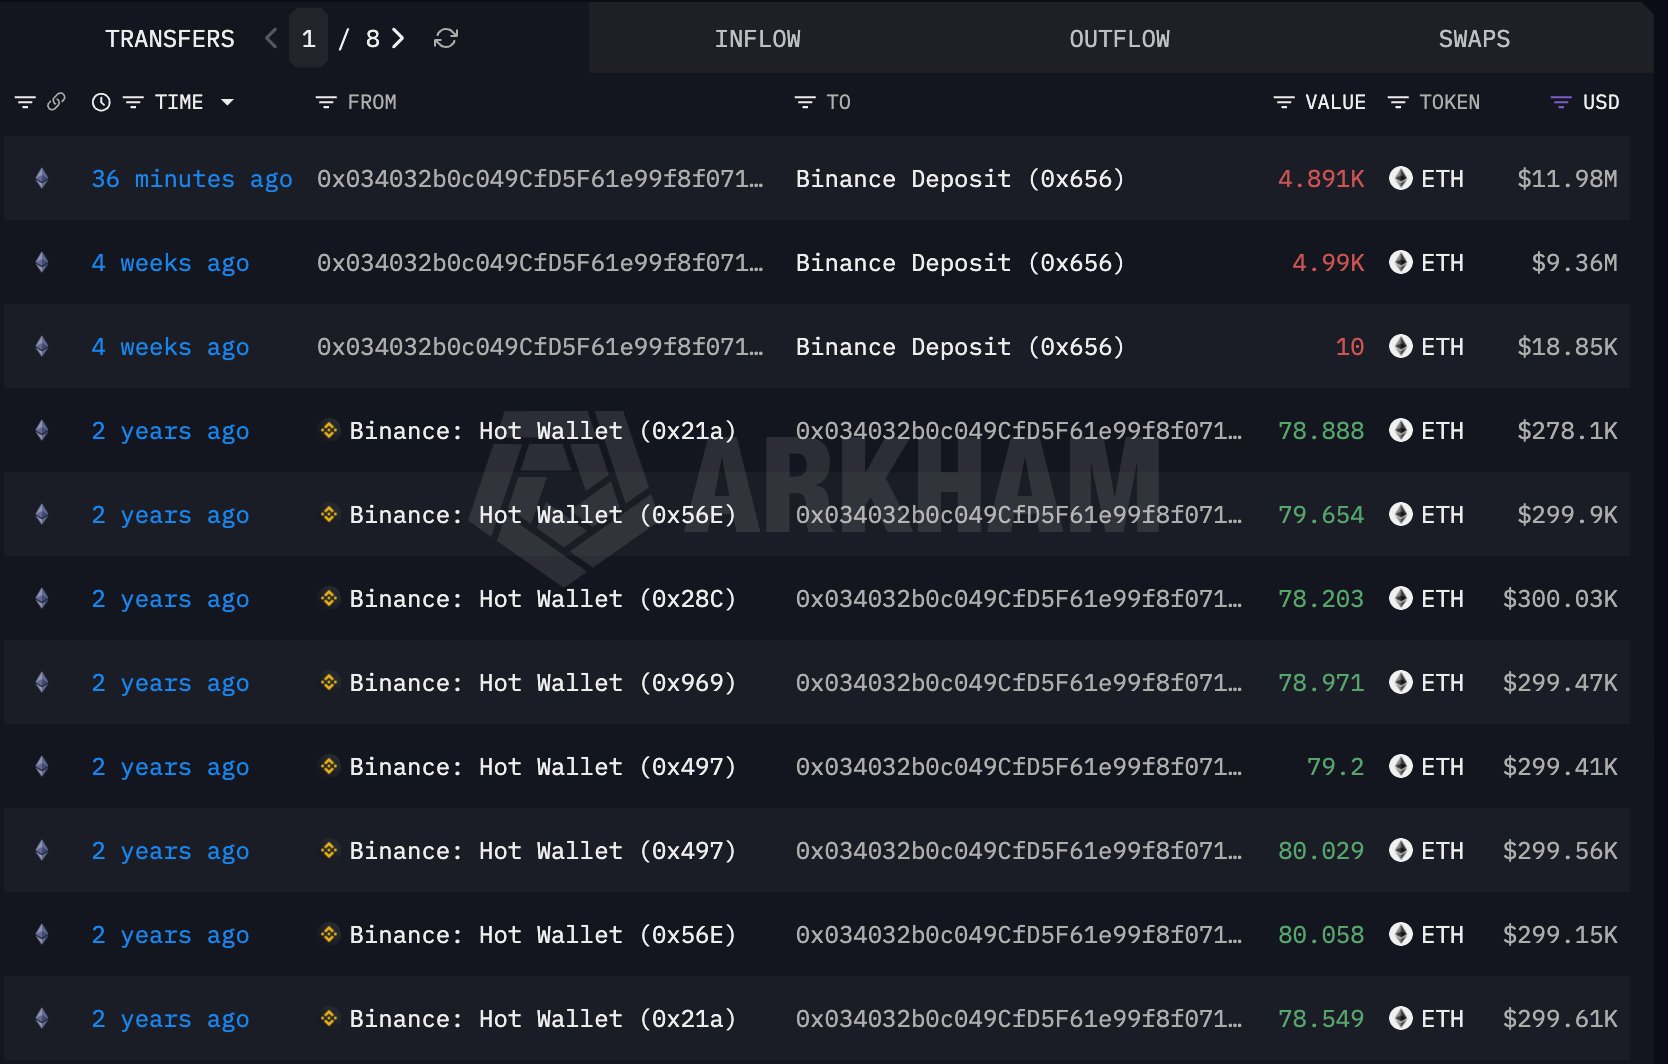Switch to the INFLOW tab

pos(757,39)
